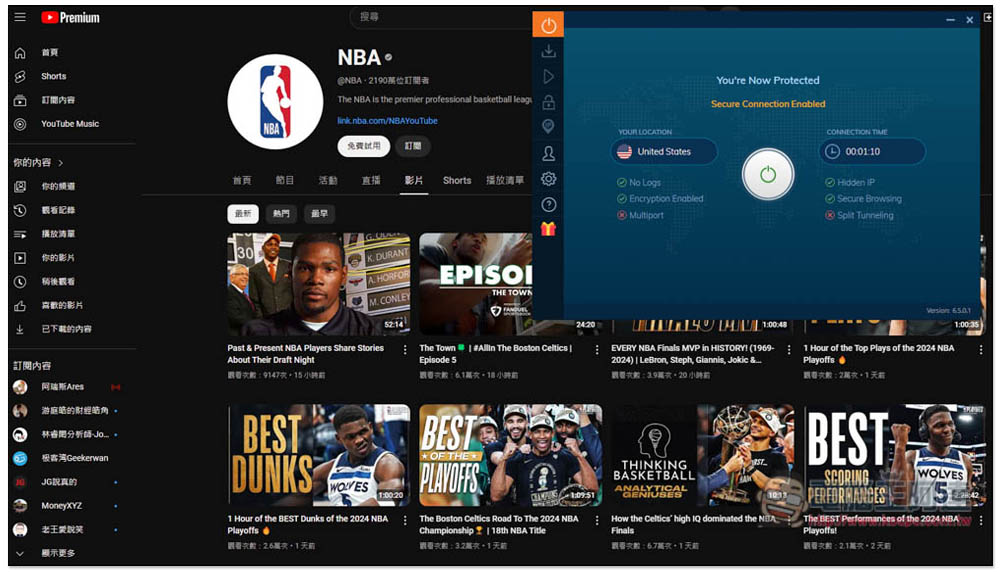Screen dimensions: 1000x572
Task: Open options menu for Past & Present NBA Players video
Action: (405, 349)
